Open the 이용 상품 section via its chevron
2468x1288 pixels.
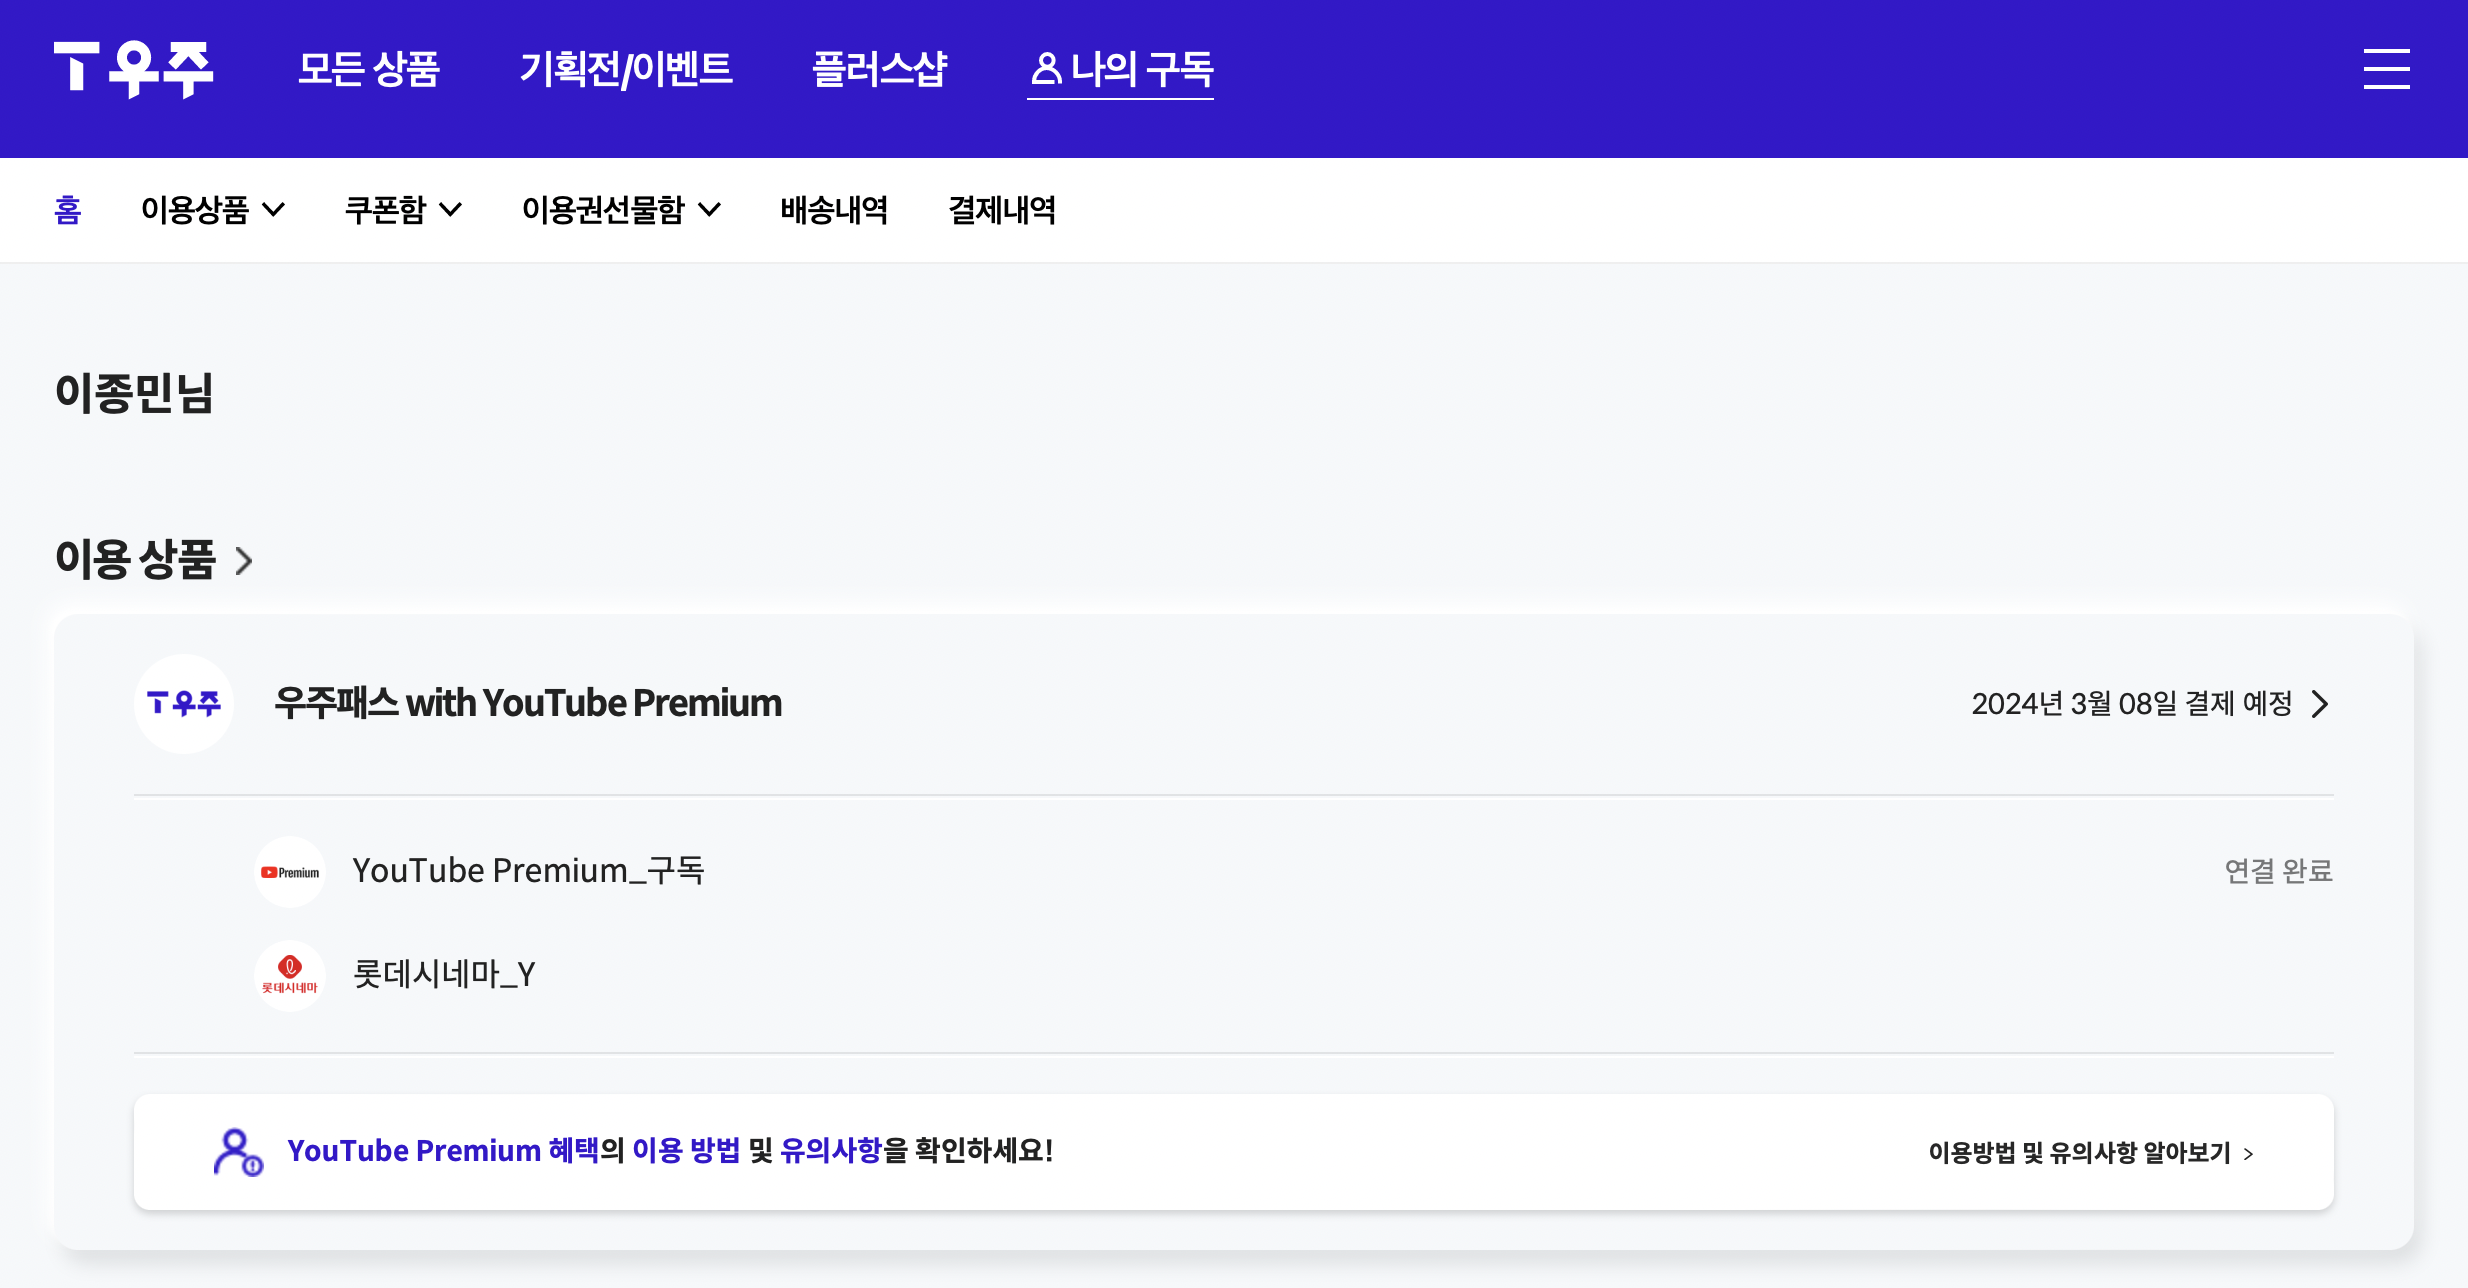(243, 561)
